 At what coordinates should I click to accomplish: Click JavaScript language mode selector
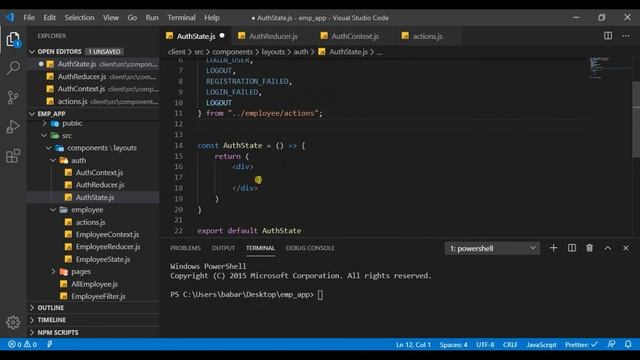(541, 344)
